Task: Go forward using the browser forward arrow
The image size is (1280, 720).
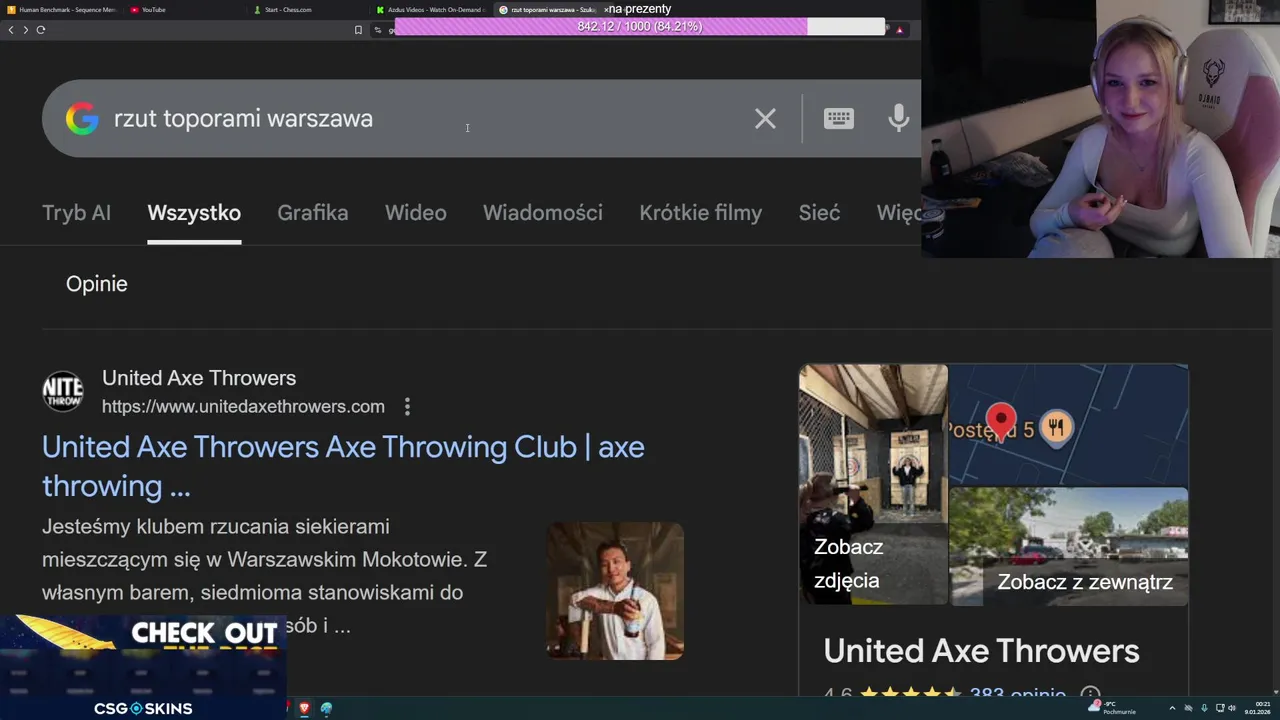Action: click(x=25, y=30)
